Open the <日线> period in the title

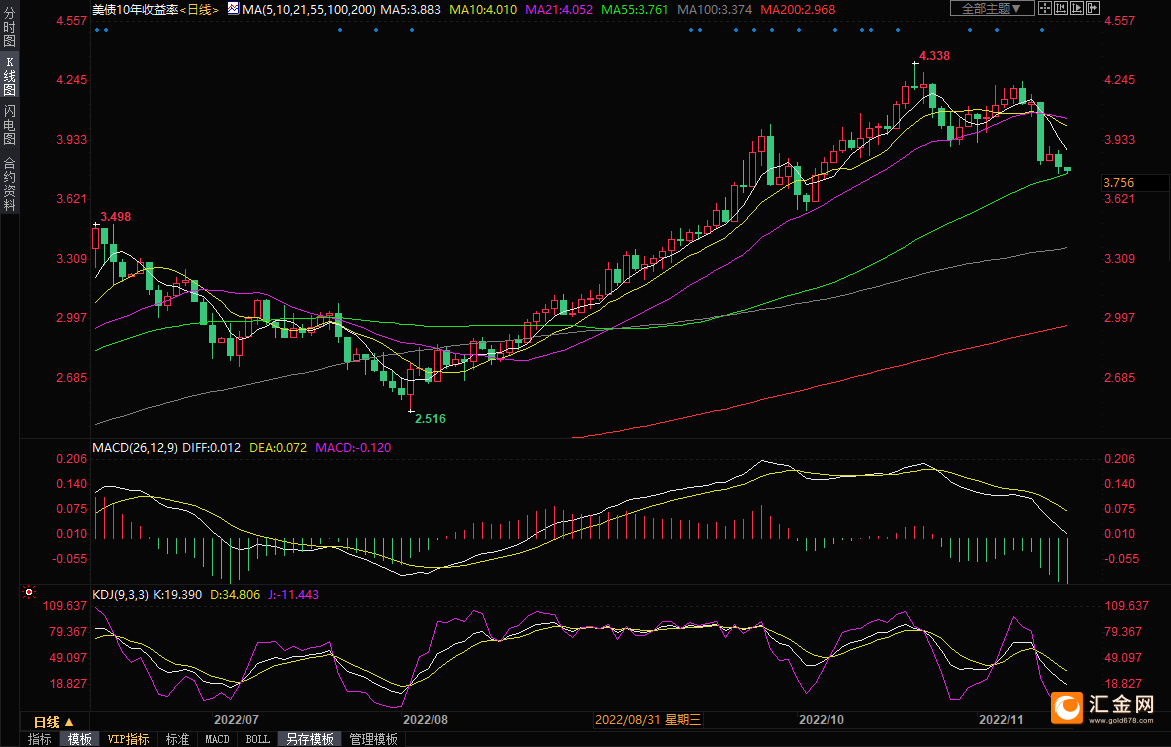point(199,10)
